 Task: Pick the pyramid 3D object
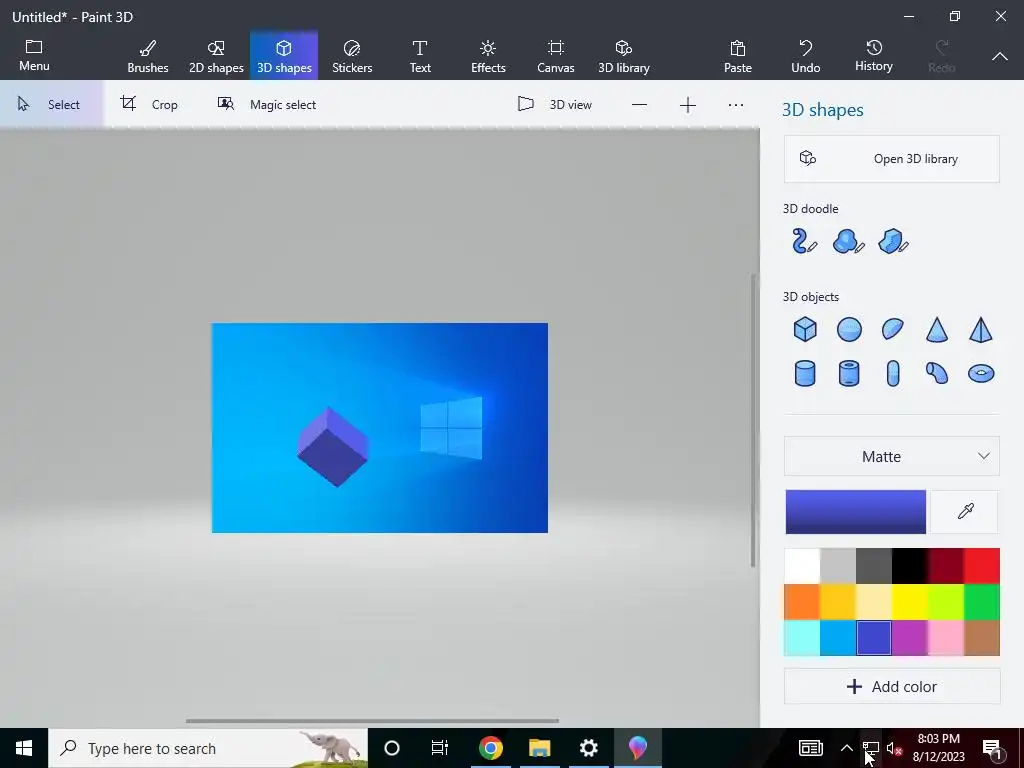(981, 329)
